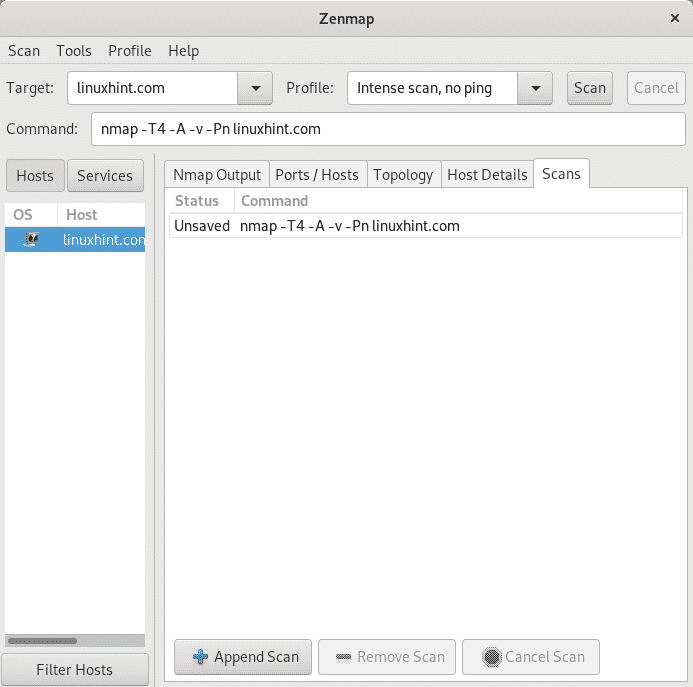This screenshot has height=687, width=693.
Task: Start the scan with the Scan button
Action: coord(590,88)
